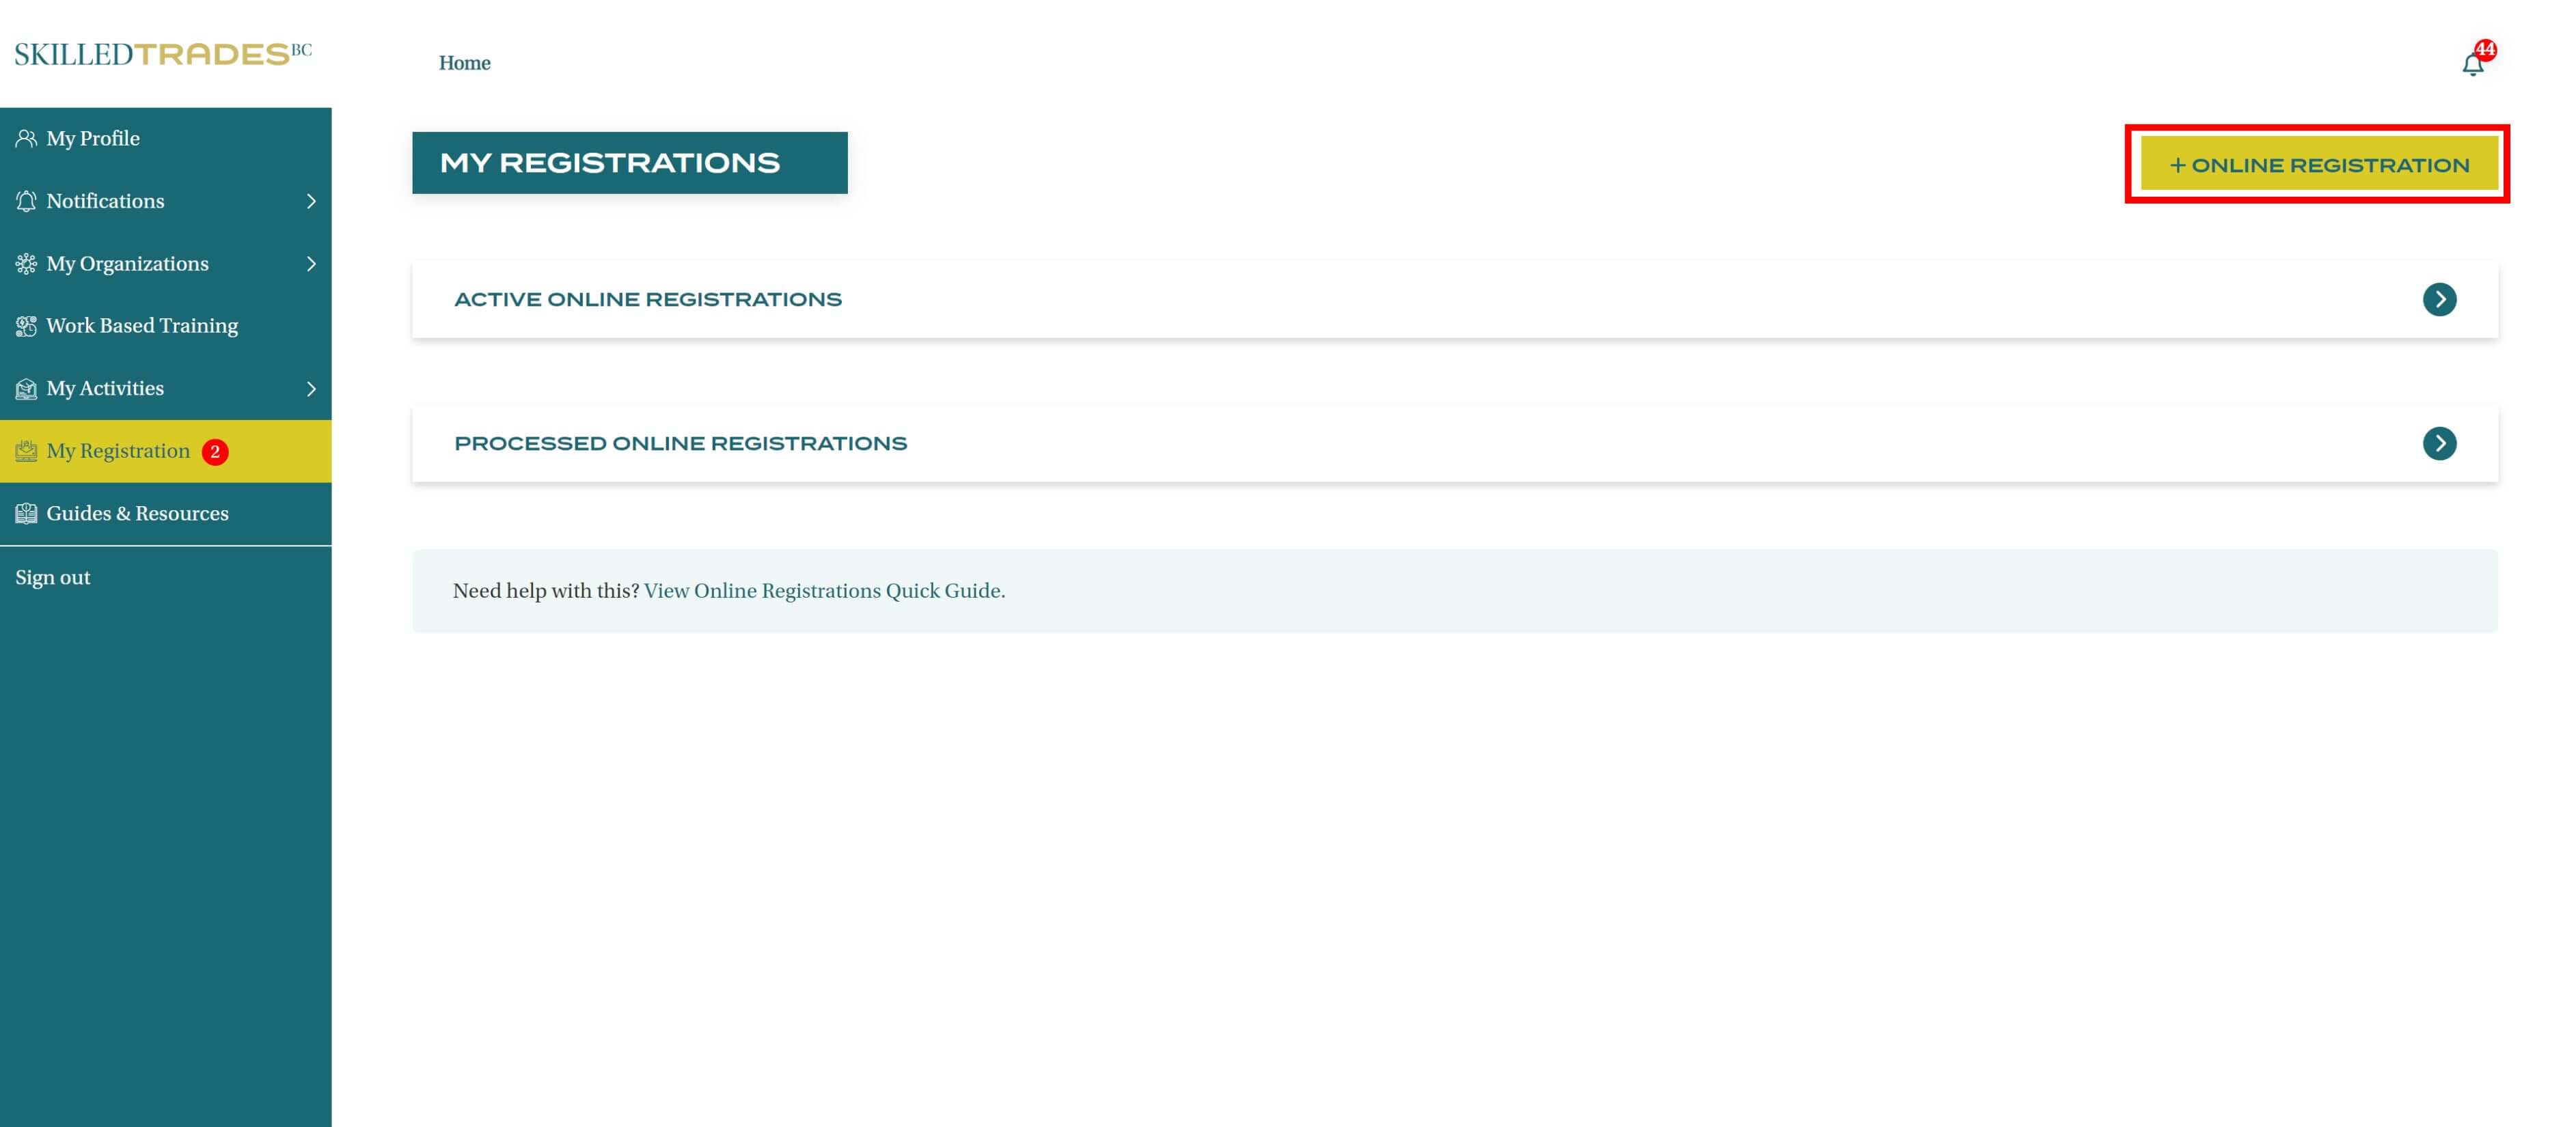The image size is (2576, 1127).
Task: Select Guides & Resources menu item
Action: point(137,514)
